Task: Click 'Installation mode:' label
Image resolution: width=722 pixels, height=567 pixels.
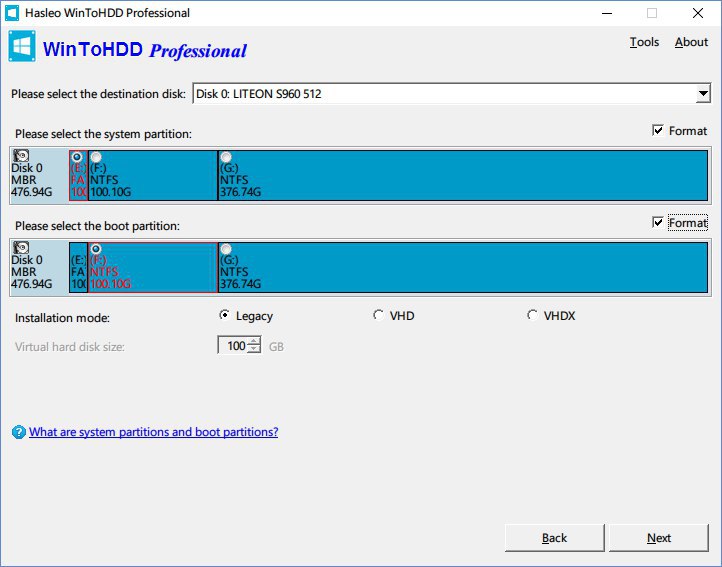Action: pyautogui.click(x=62, y=318)
